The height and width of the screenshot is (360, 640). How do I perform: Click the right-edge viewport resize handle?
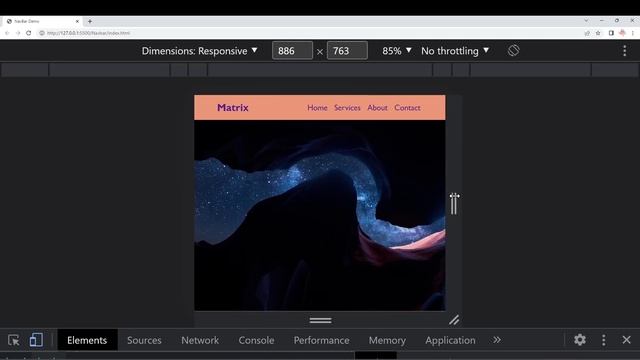[454, 203]
